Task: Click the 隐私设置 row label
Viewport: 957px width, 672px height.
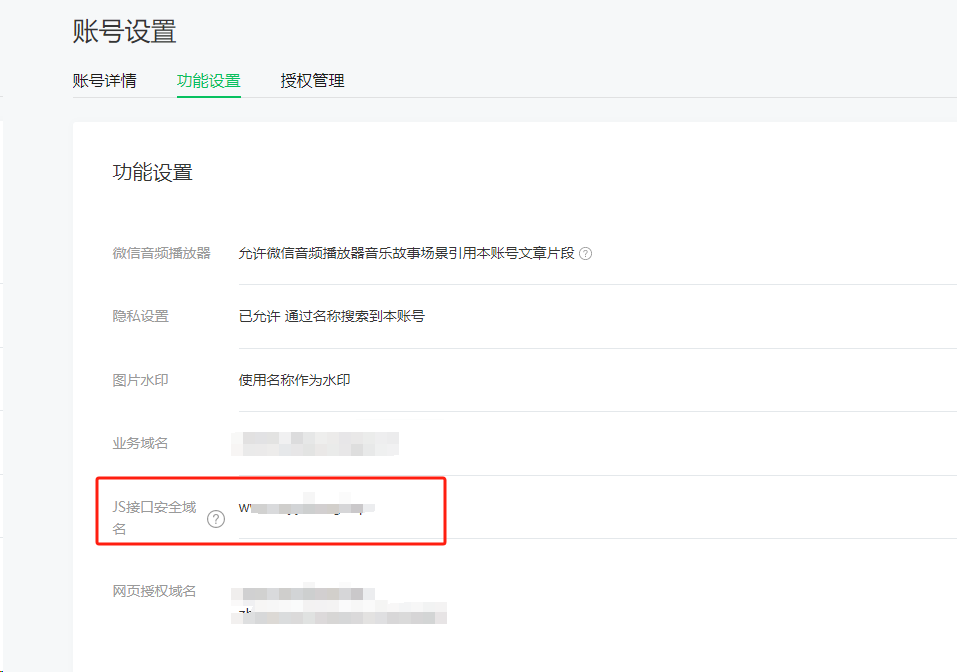Action: click(140, 316)
